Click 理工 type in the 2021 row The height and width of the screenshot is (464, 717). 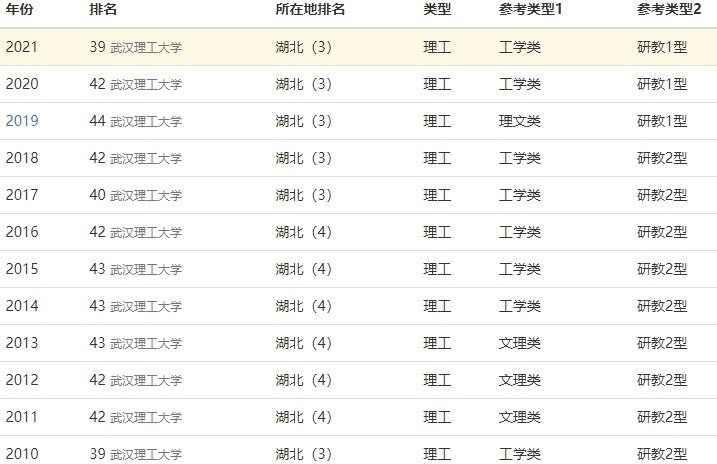(437, 47)
